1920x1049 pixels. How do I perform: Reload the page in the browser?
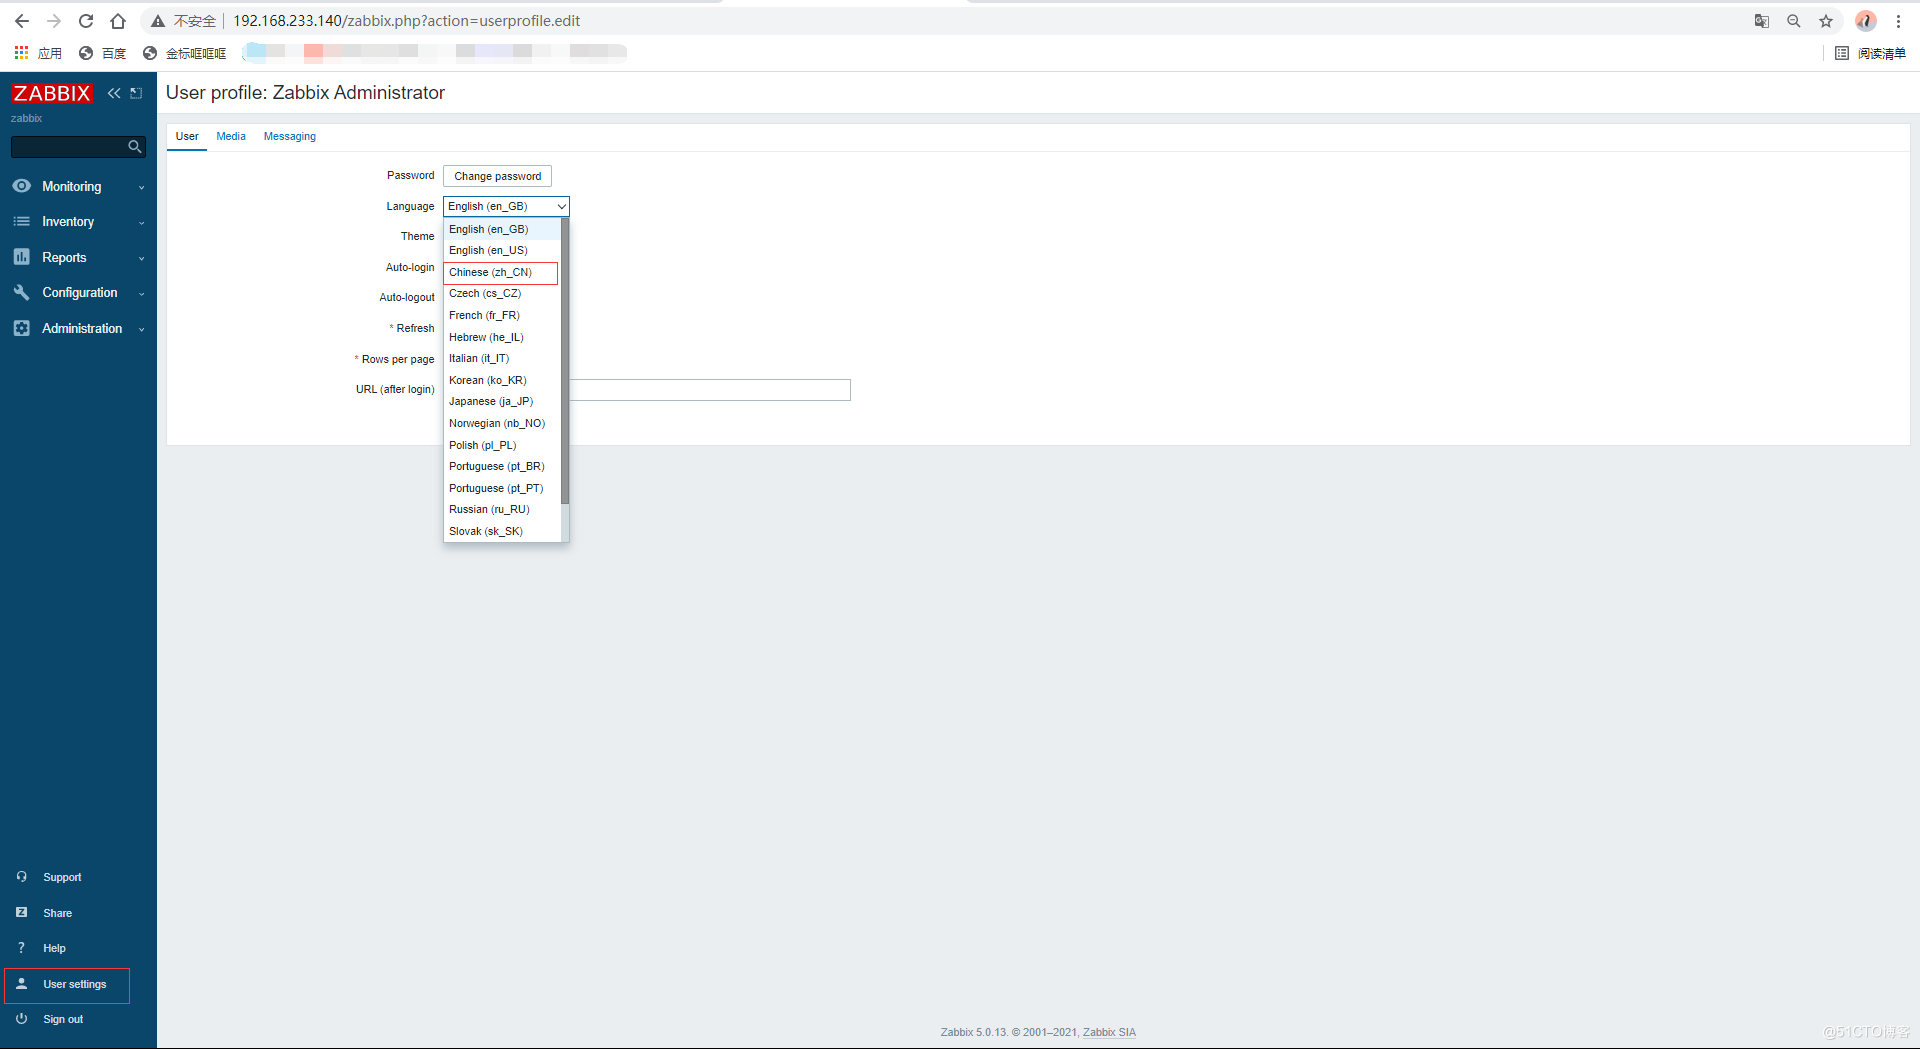click(x=86, y=21)
